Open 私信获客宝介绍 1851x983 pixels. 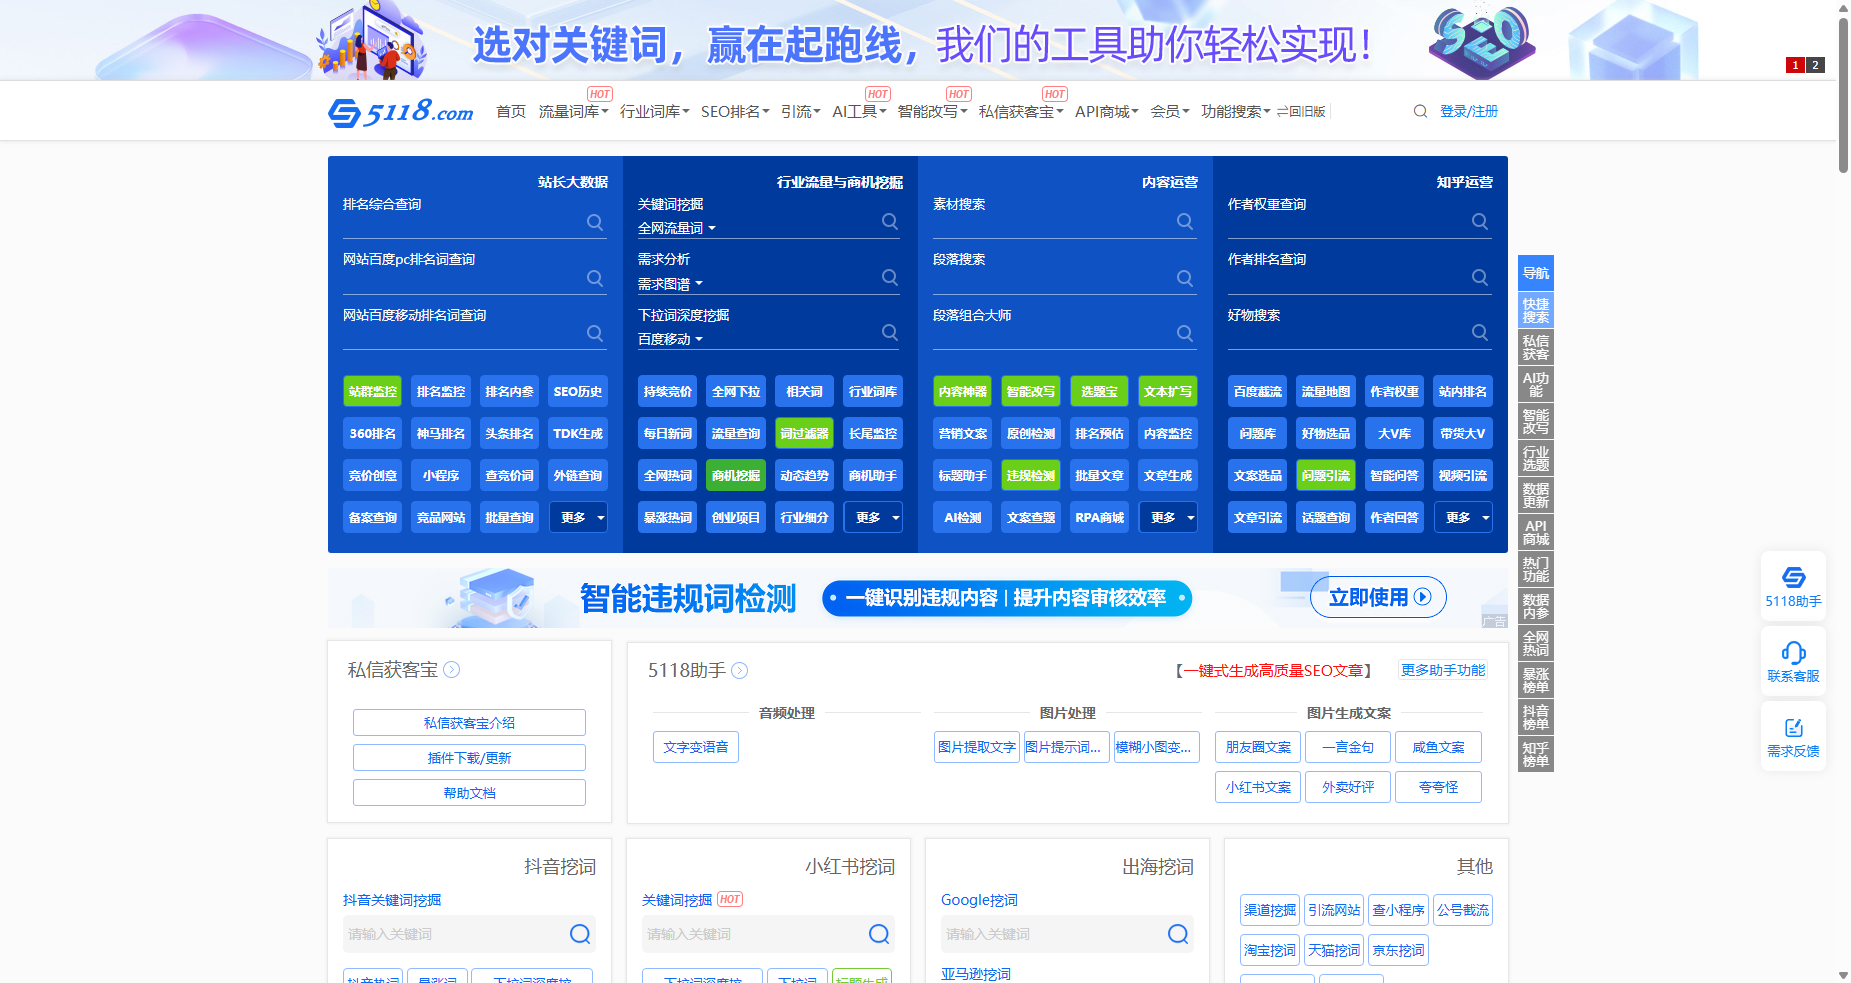(x=469, y=723)
